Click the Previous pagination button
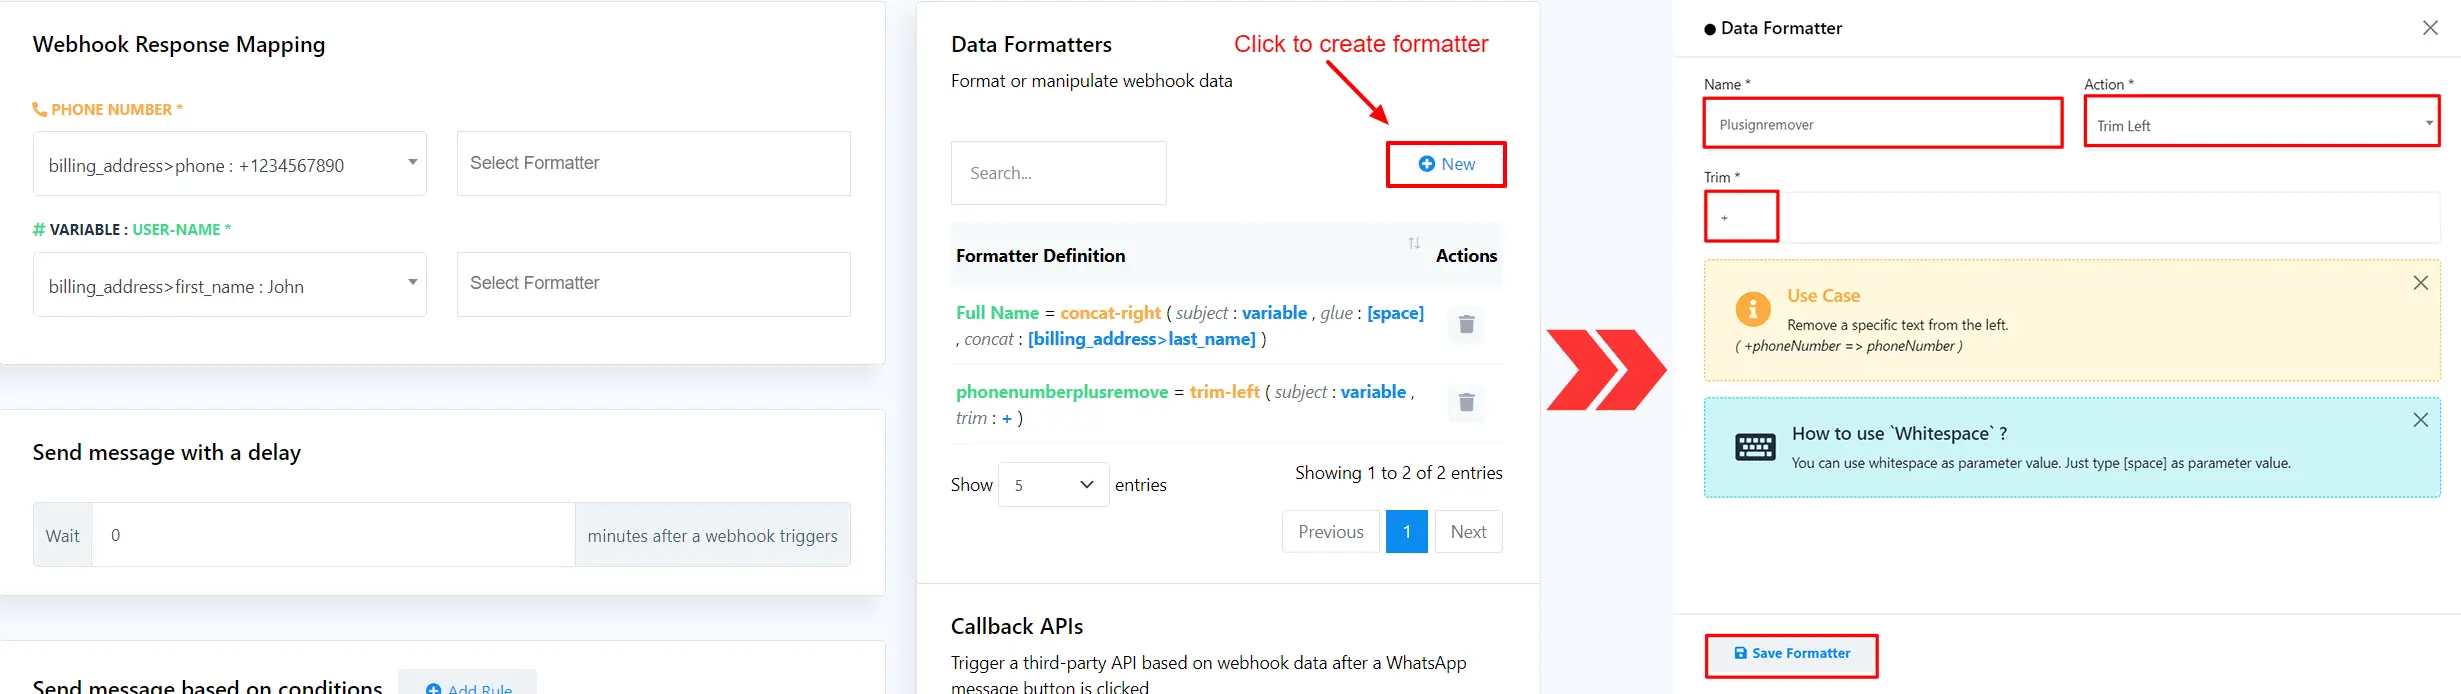Image resolution: width=2461 pixels, height=694 pixels. point(1330,532)
